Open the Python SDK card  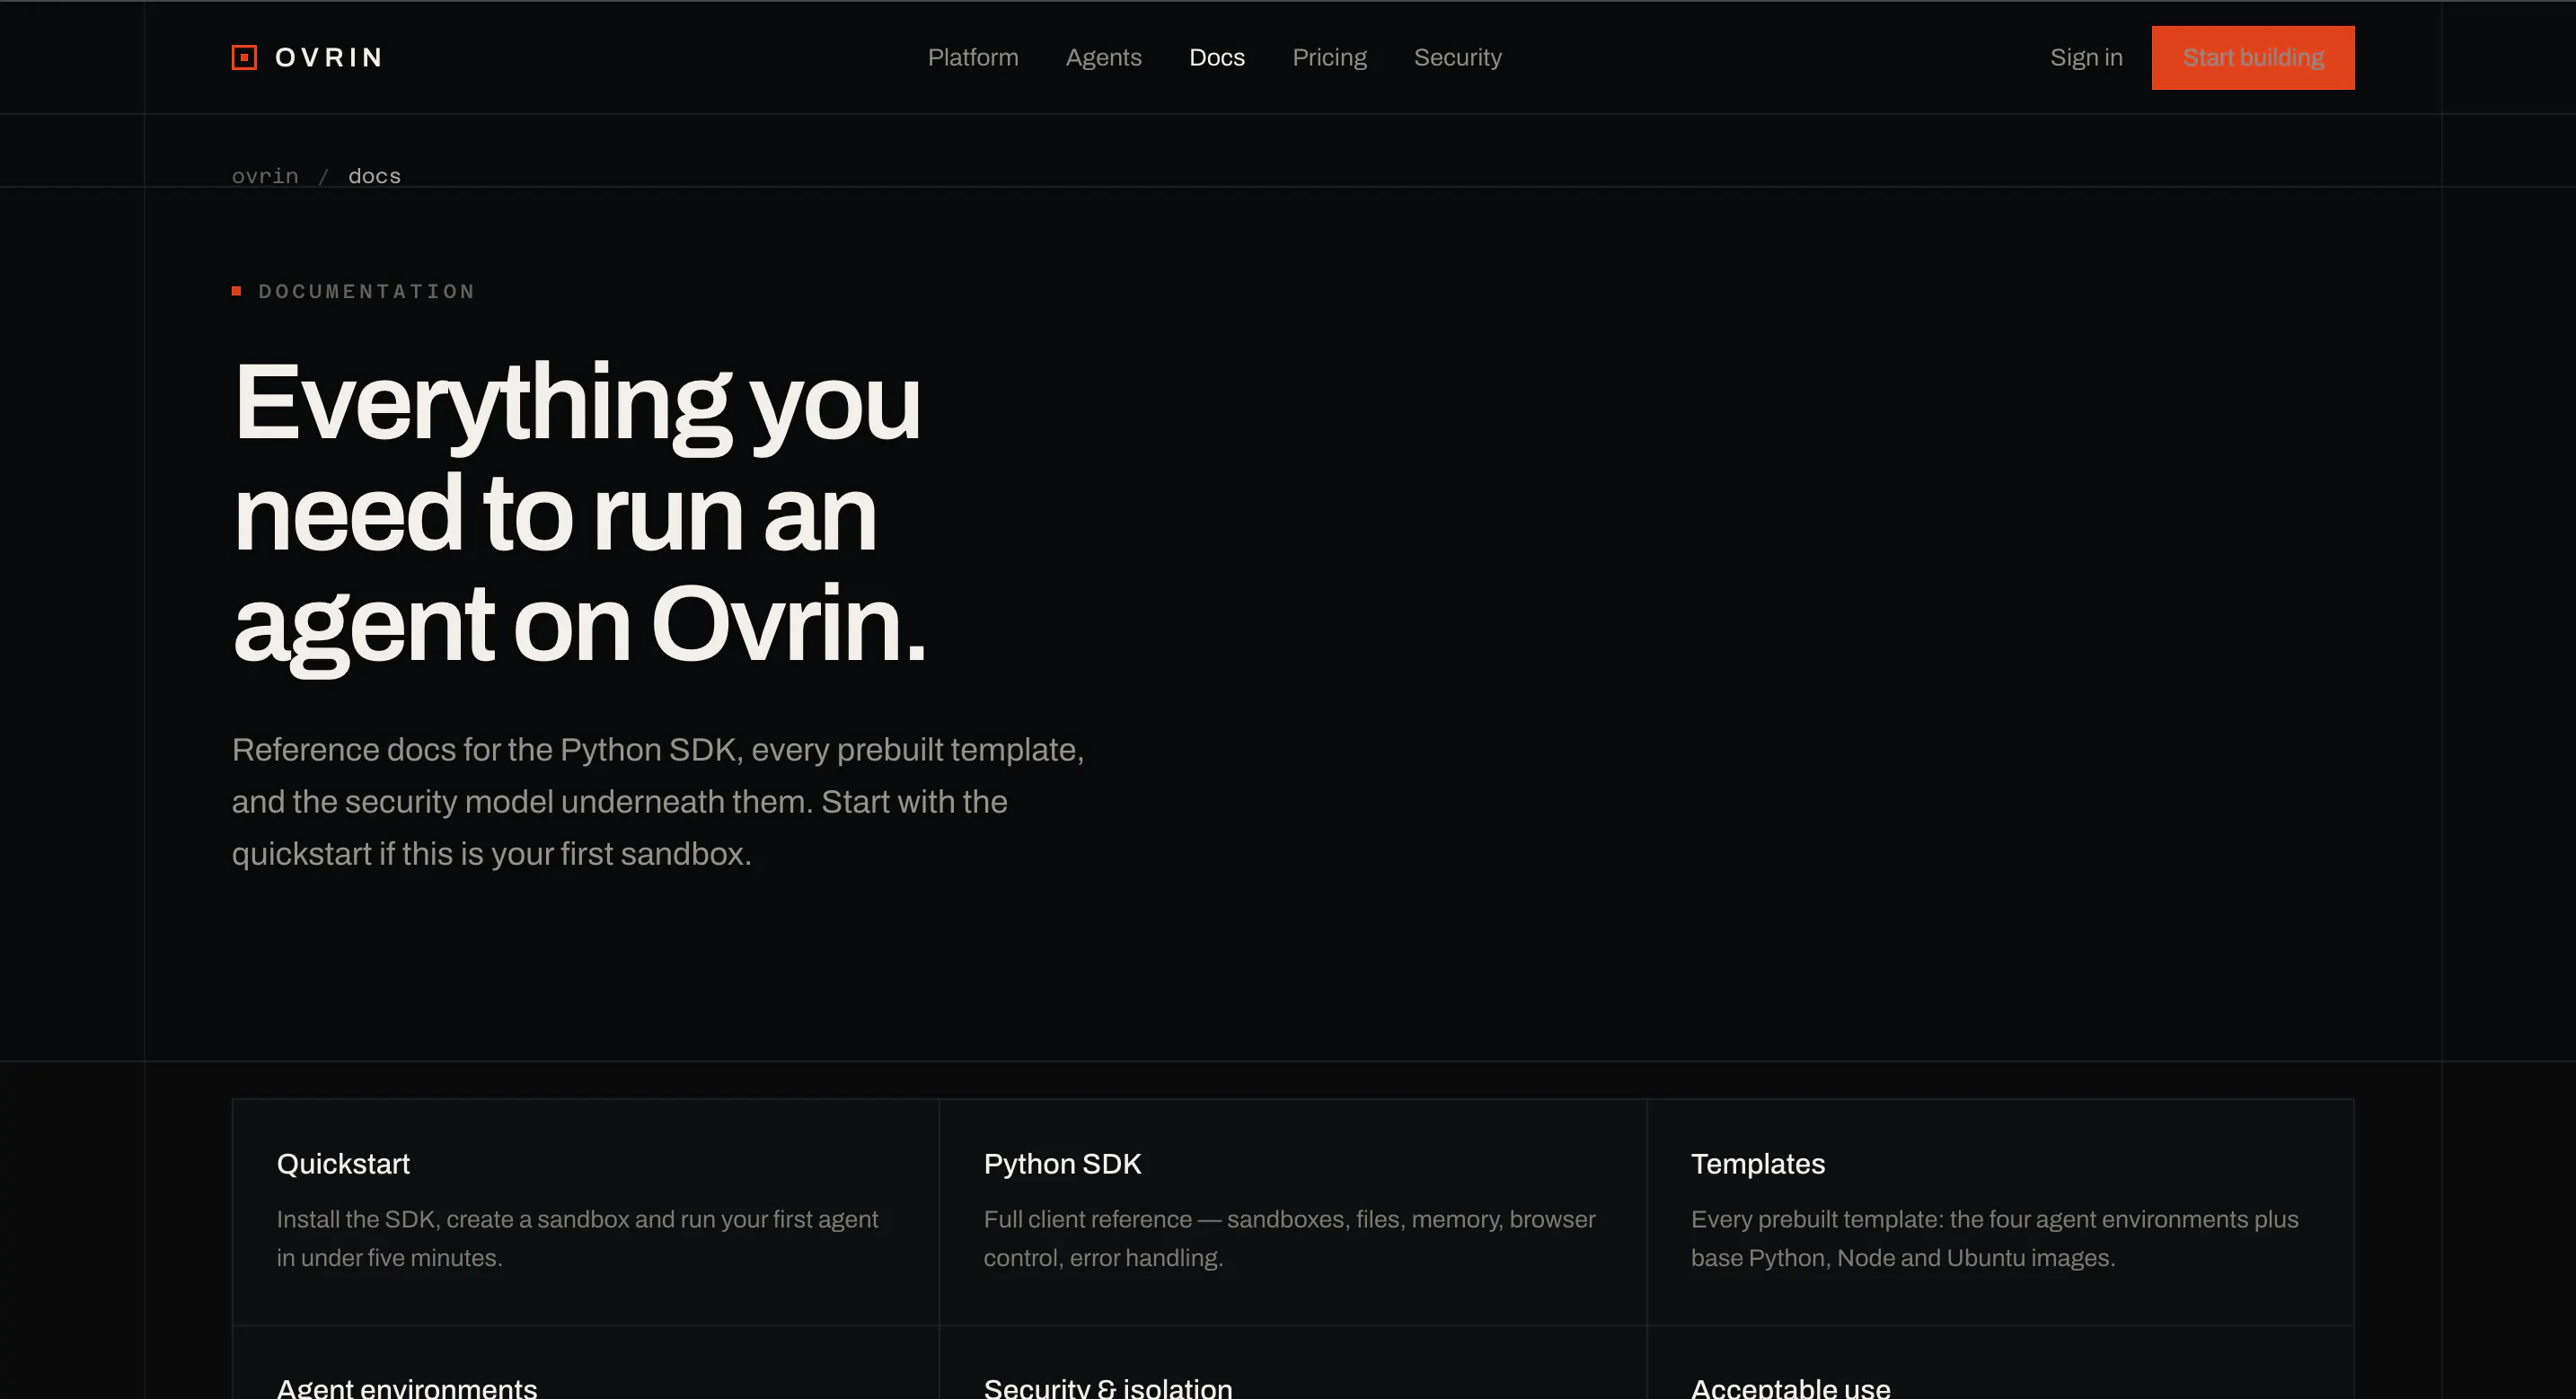[x=1292, y=1212]
